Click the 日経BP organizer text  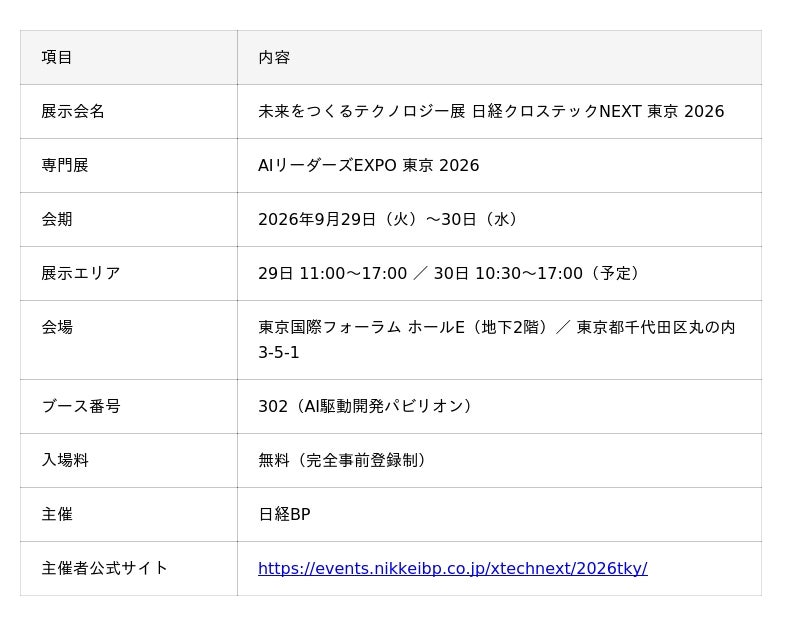click(284, 514)
